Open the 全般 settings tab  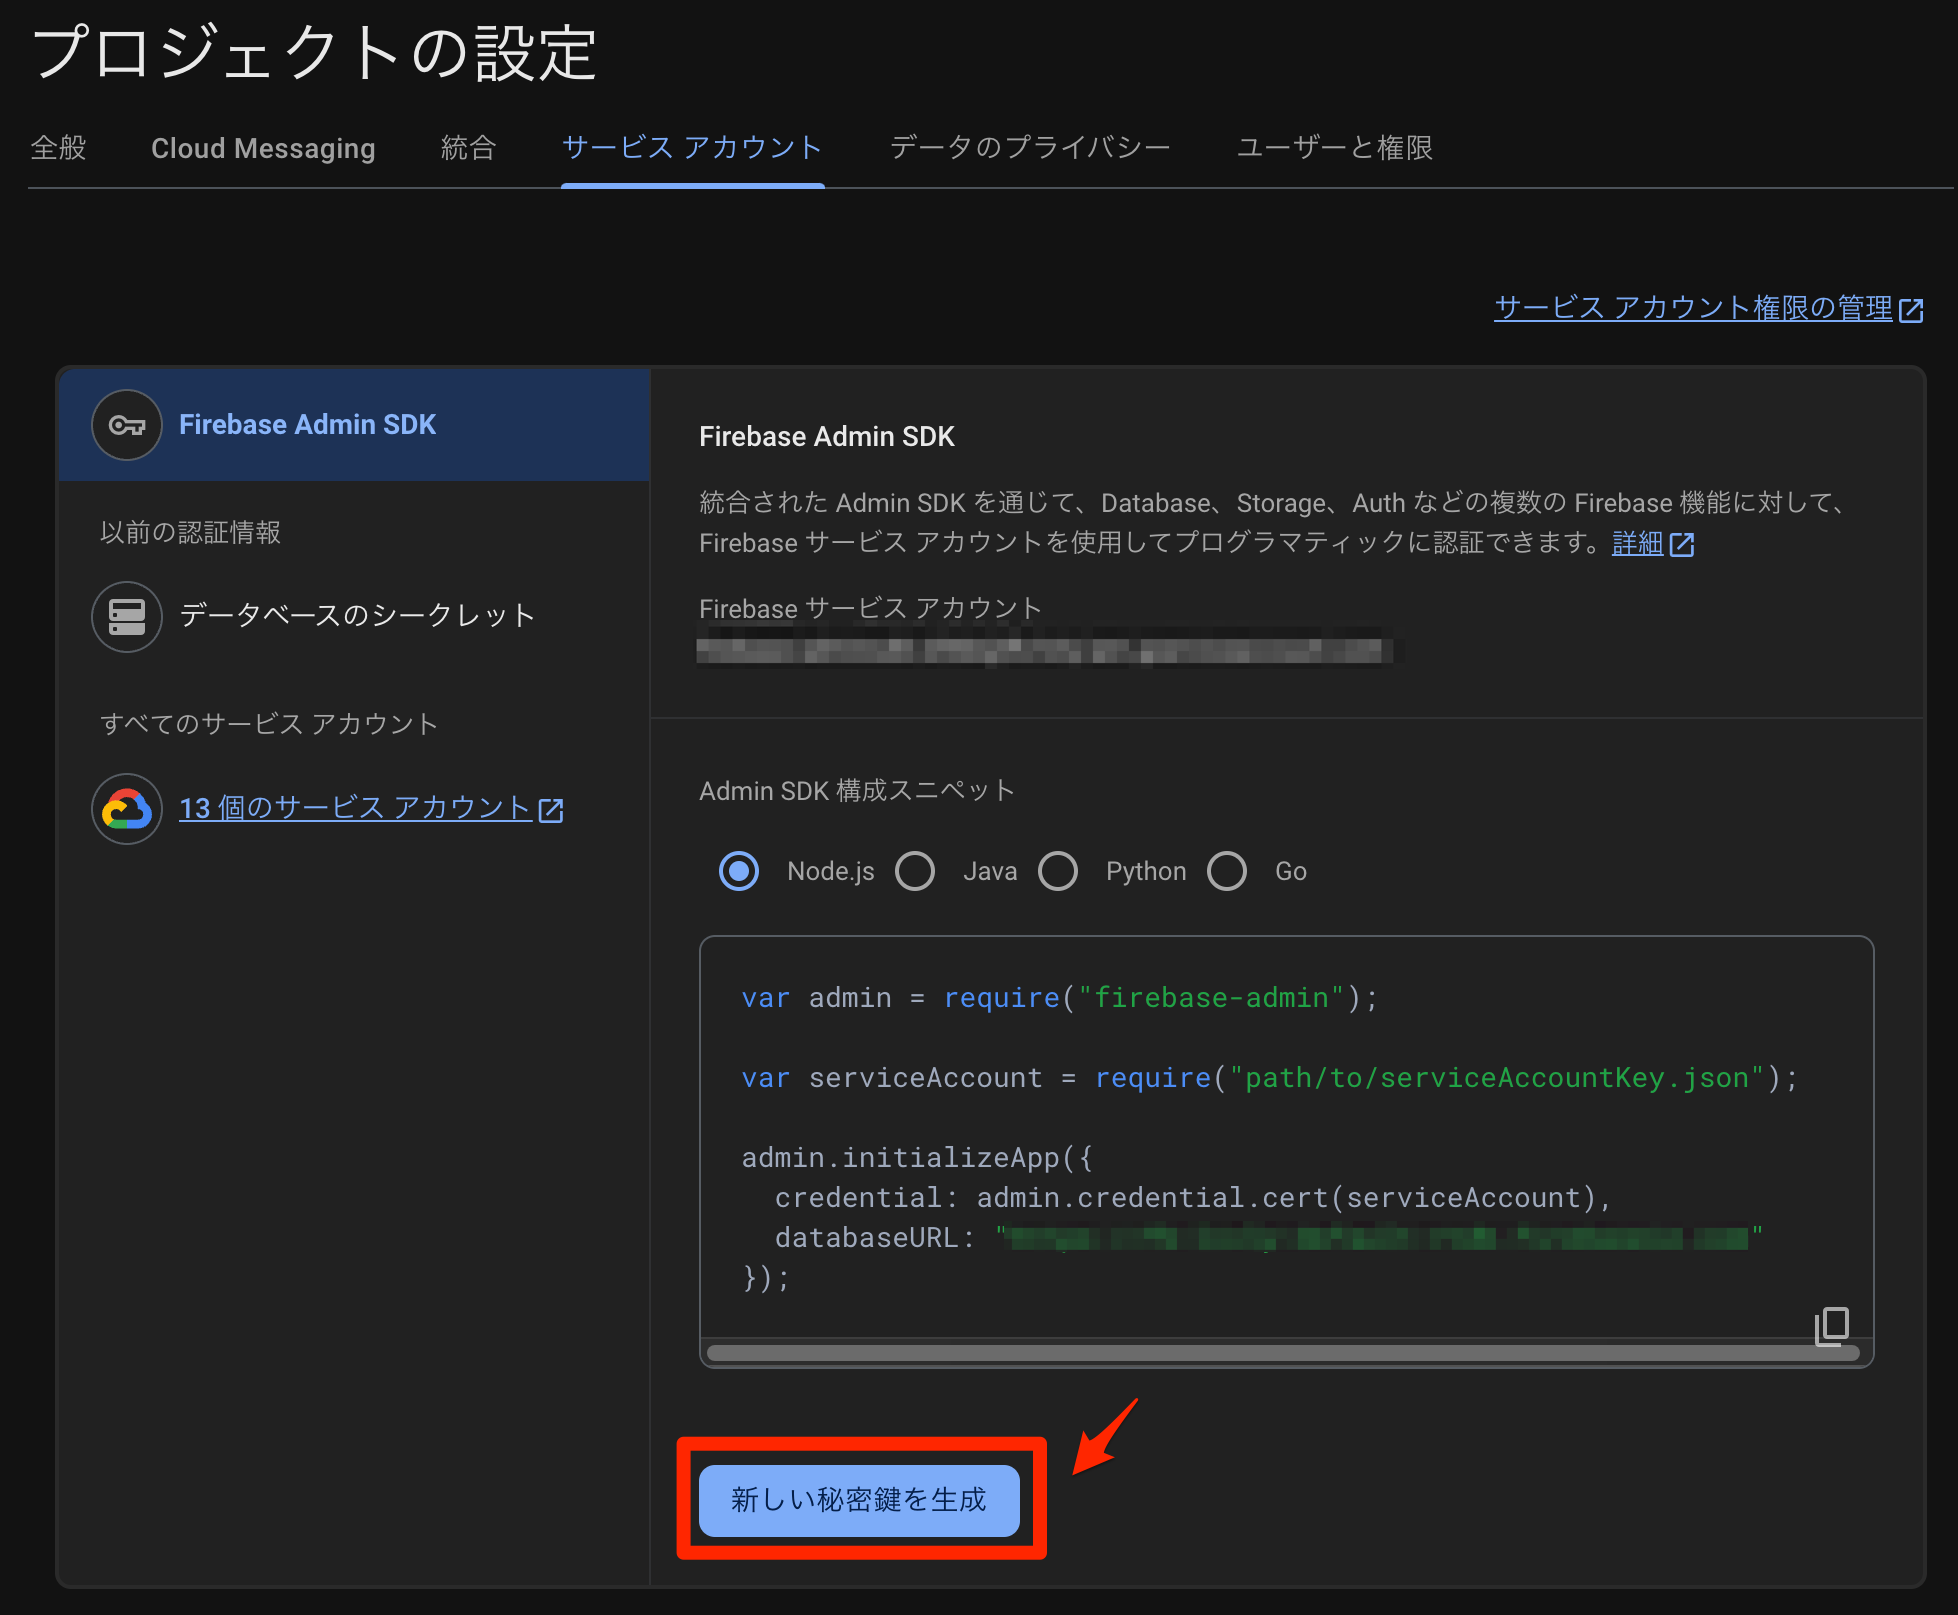tap(59, 148)
